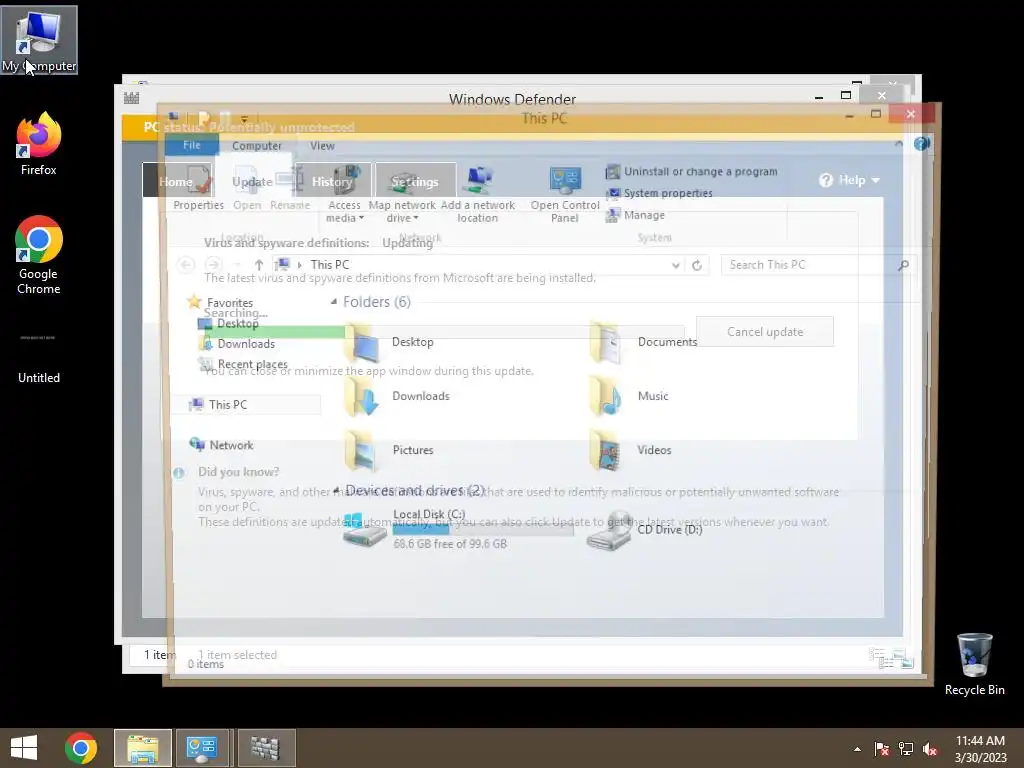Click the Defender update progress bar
1024x768 pixels.
coord(444,332)
